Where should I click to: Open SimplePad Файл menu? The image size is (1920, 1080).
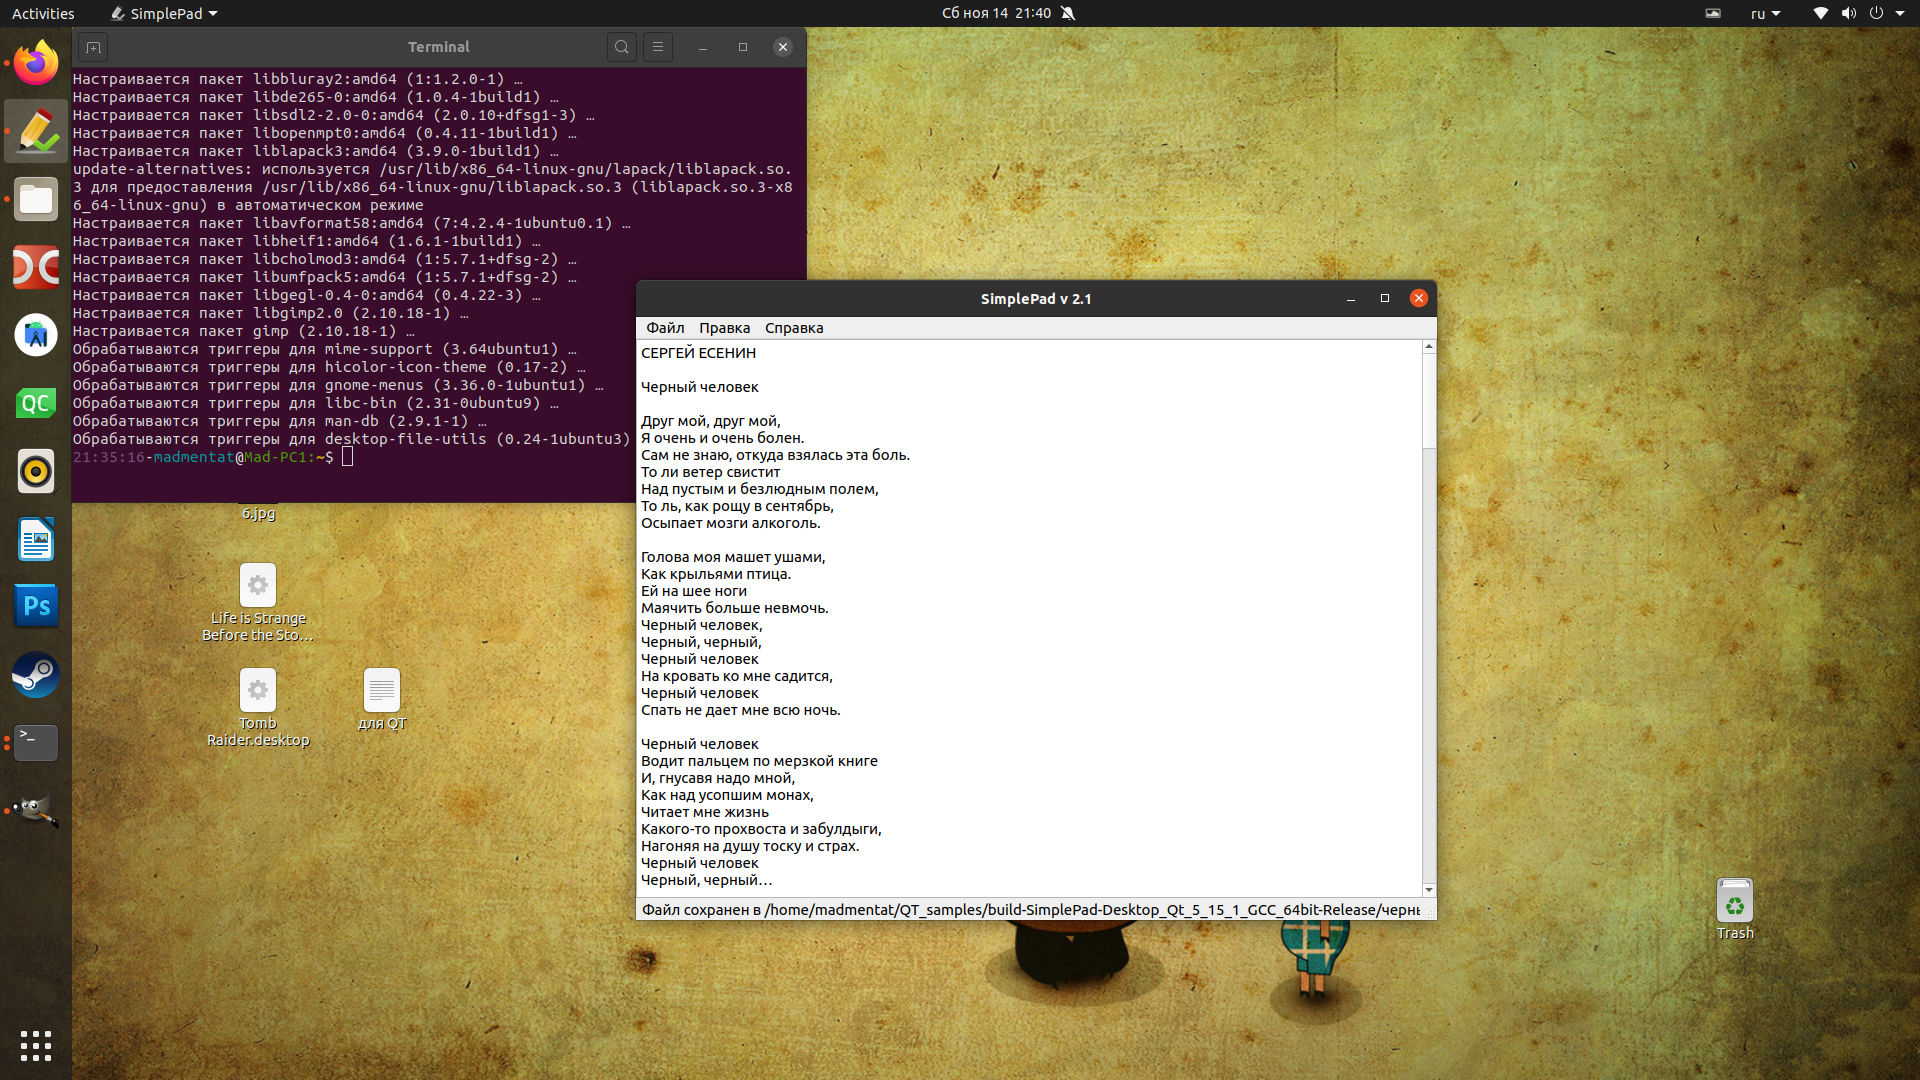coord(665,327)
